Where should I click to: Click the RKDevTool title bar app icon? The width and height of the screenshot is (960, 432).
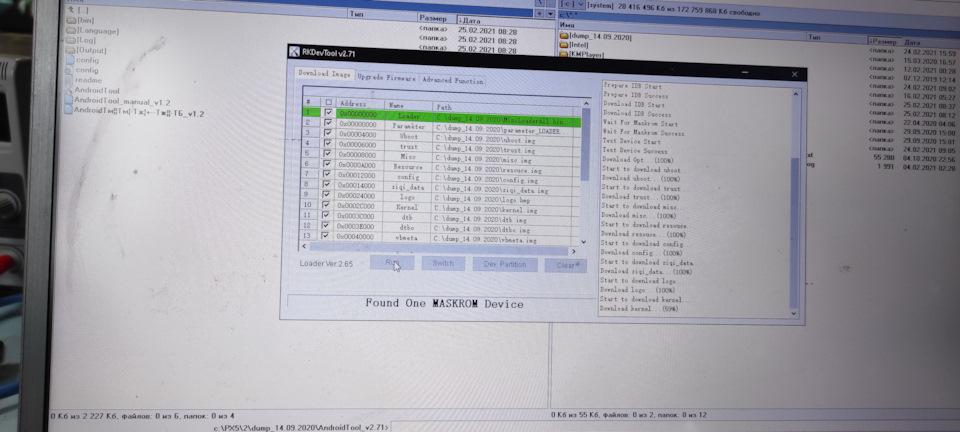(294, 51)
